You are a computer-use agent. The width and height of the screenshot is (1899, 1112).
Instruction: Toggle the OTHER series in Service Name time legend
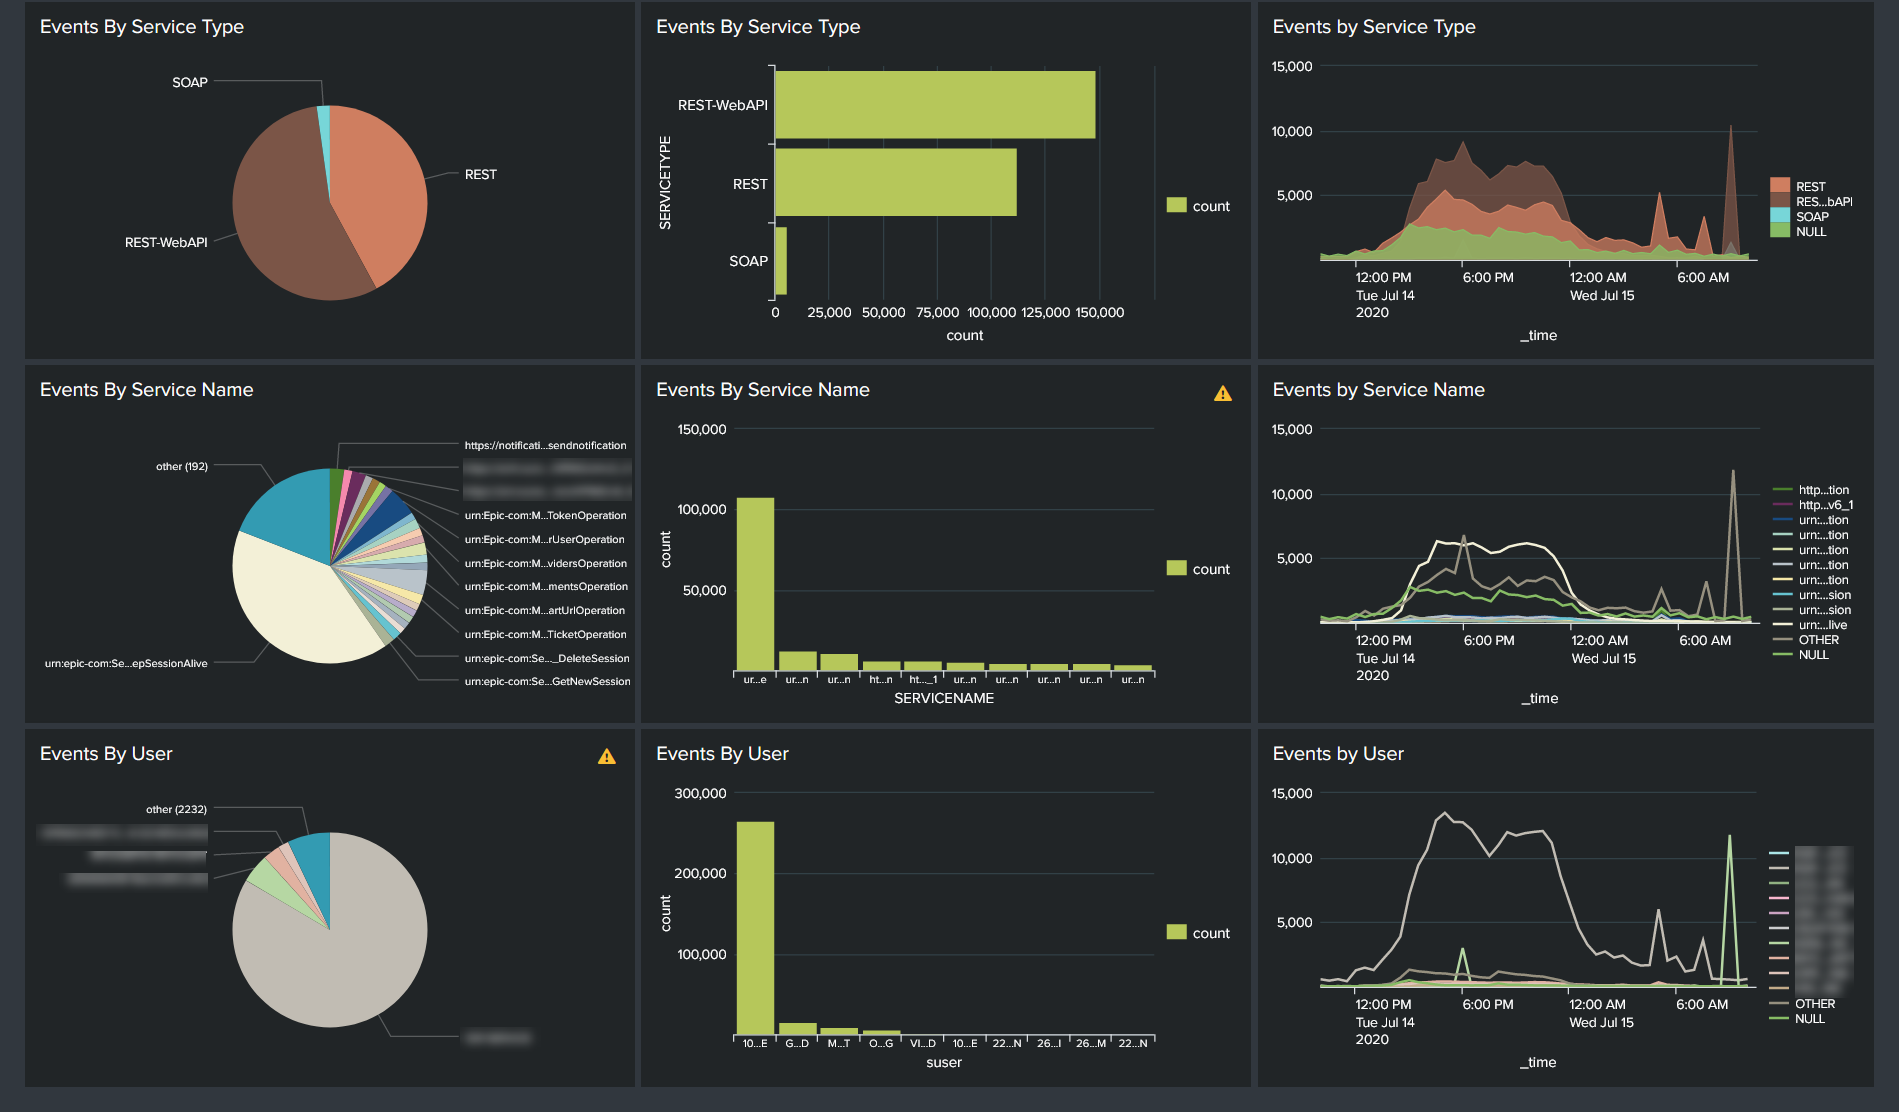[x=1817, y=640]
